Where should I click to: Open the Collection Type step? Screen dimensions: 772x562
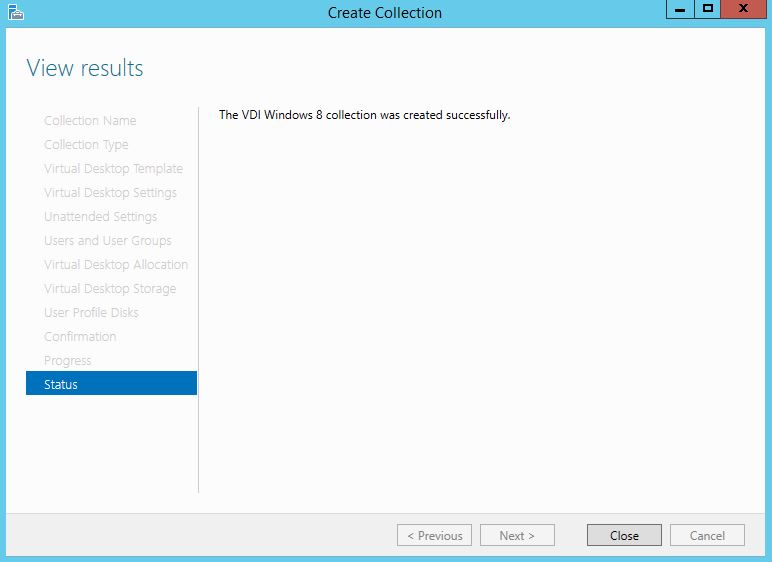tap(86, 144)
